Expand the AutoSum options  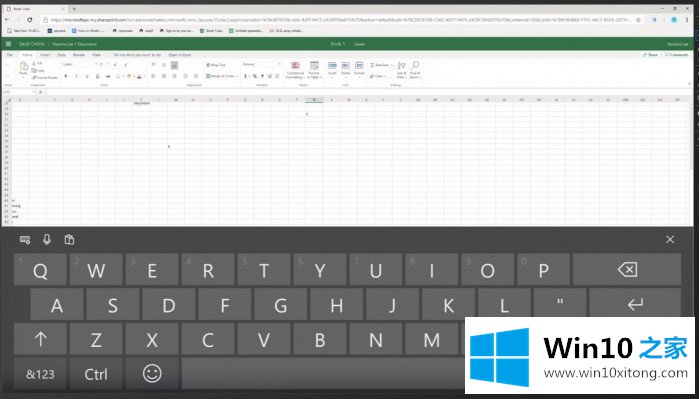click(x=391, y=65)
